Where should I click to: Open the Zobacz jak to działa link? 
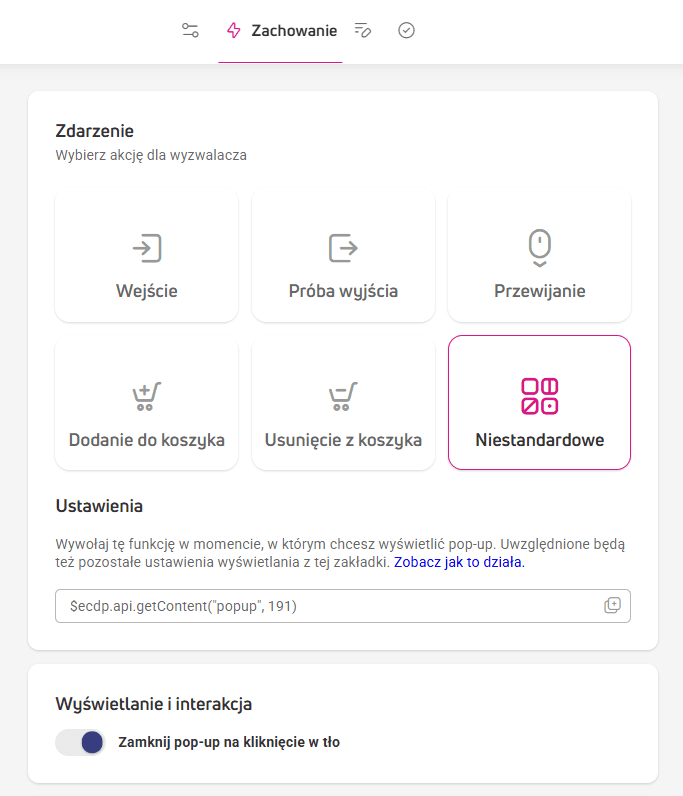pos(459,562)
